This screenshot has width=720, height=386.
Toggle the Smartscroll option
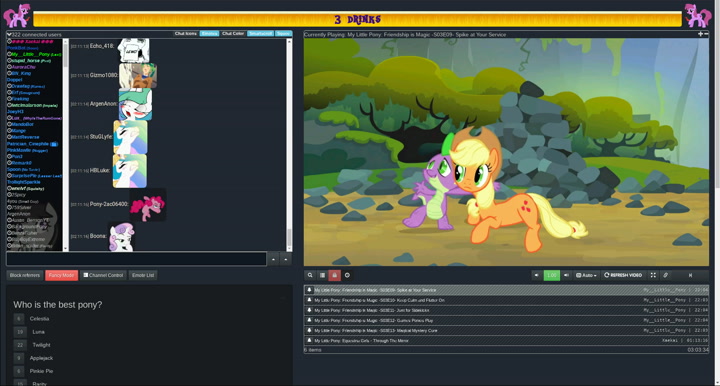[260, 34]
